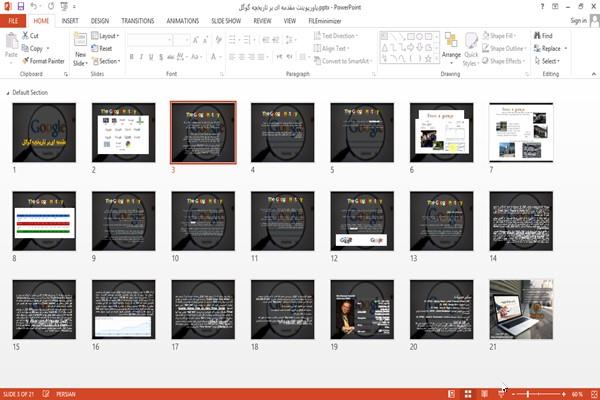The height and width of the screenshot is (400, 600).
Task: Increase font size with the large A
Action: pyautogui.click(x=196, y=40)
